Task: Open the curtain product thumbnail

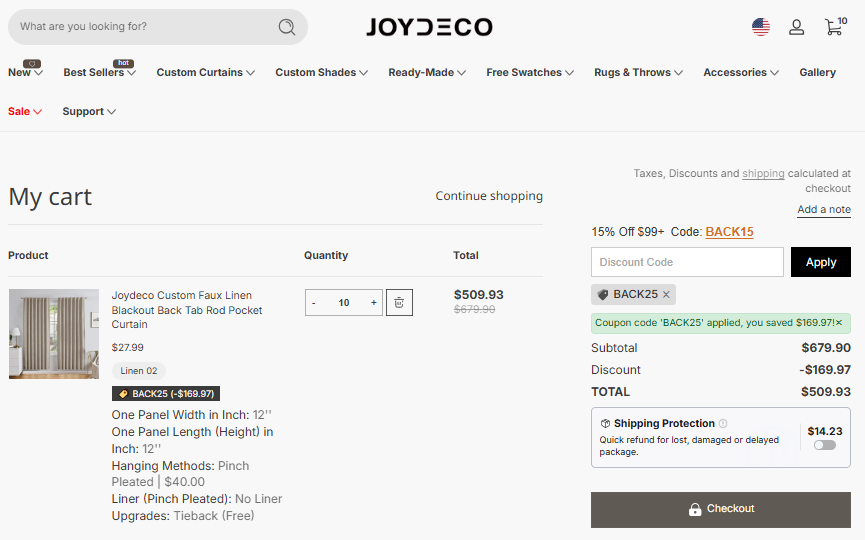Action: pos(54,334)
